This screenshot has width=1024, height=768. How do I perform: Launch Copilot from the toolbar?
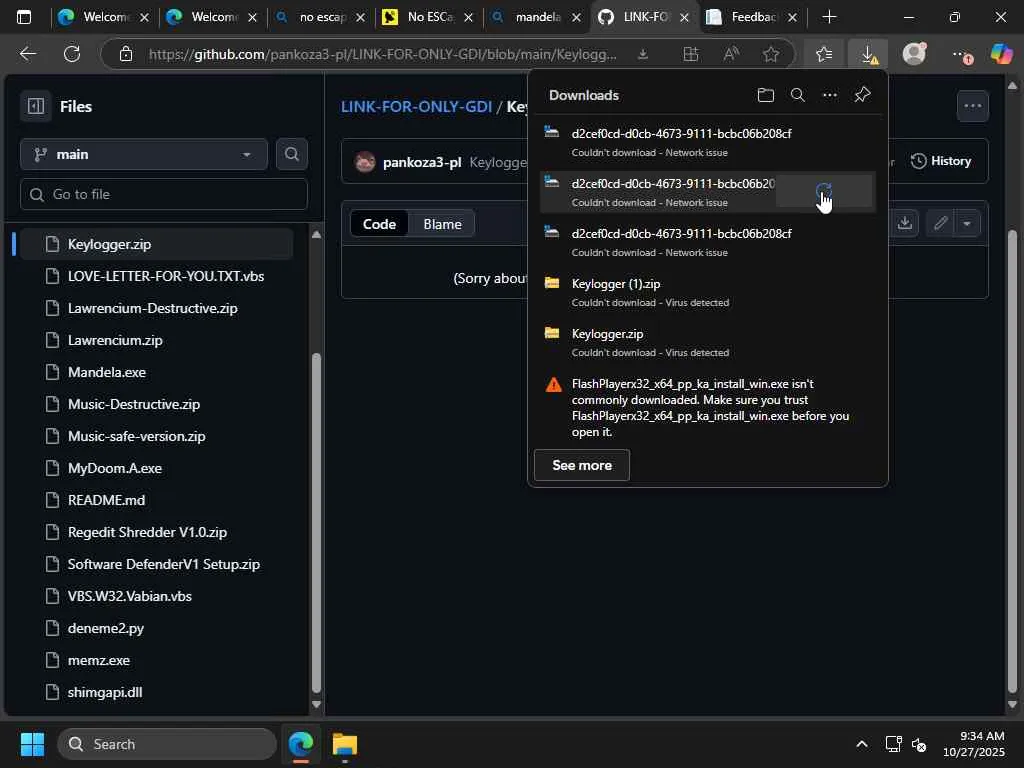pyautogui.click(x=1001, y=54)
